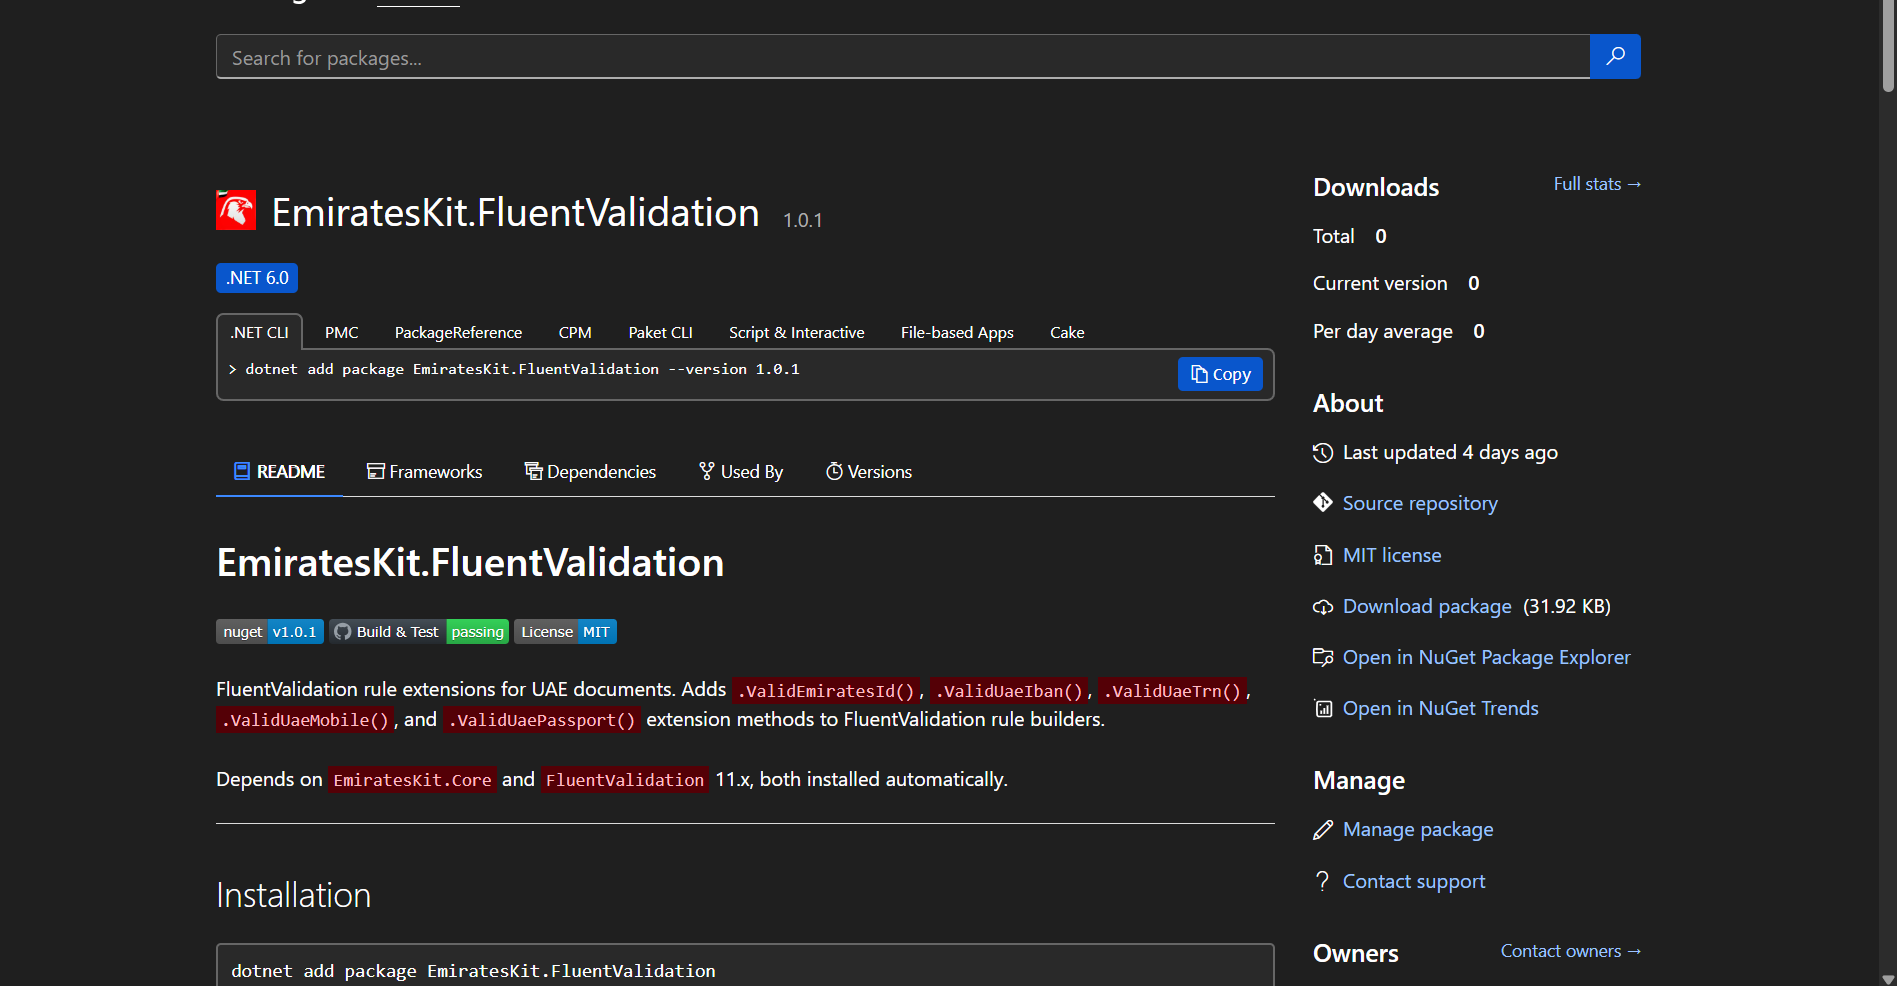Screen dimensions: 1897x986
Task: Click the Open in NuGet Package Explorer icon
Action: [1323, 657]
